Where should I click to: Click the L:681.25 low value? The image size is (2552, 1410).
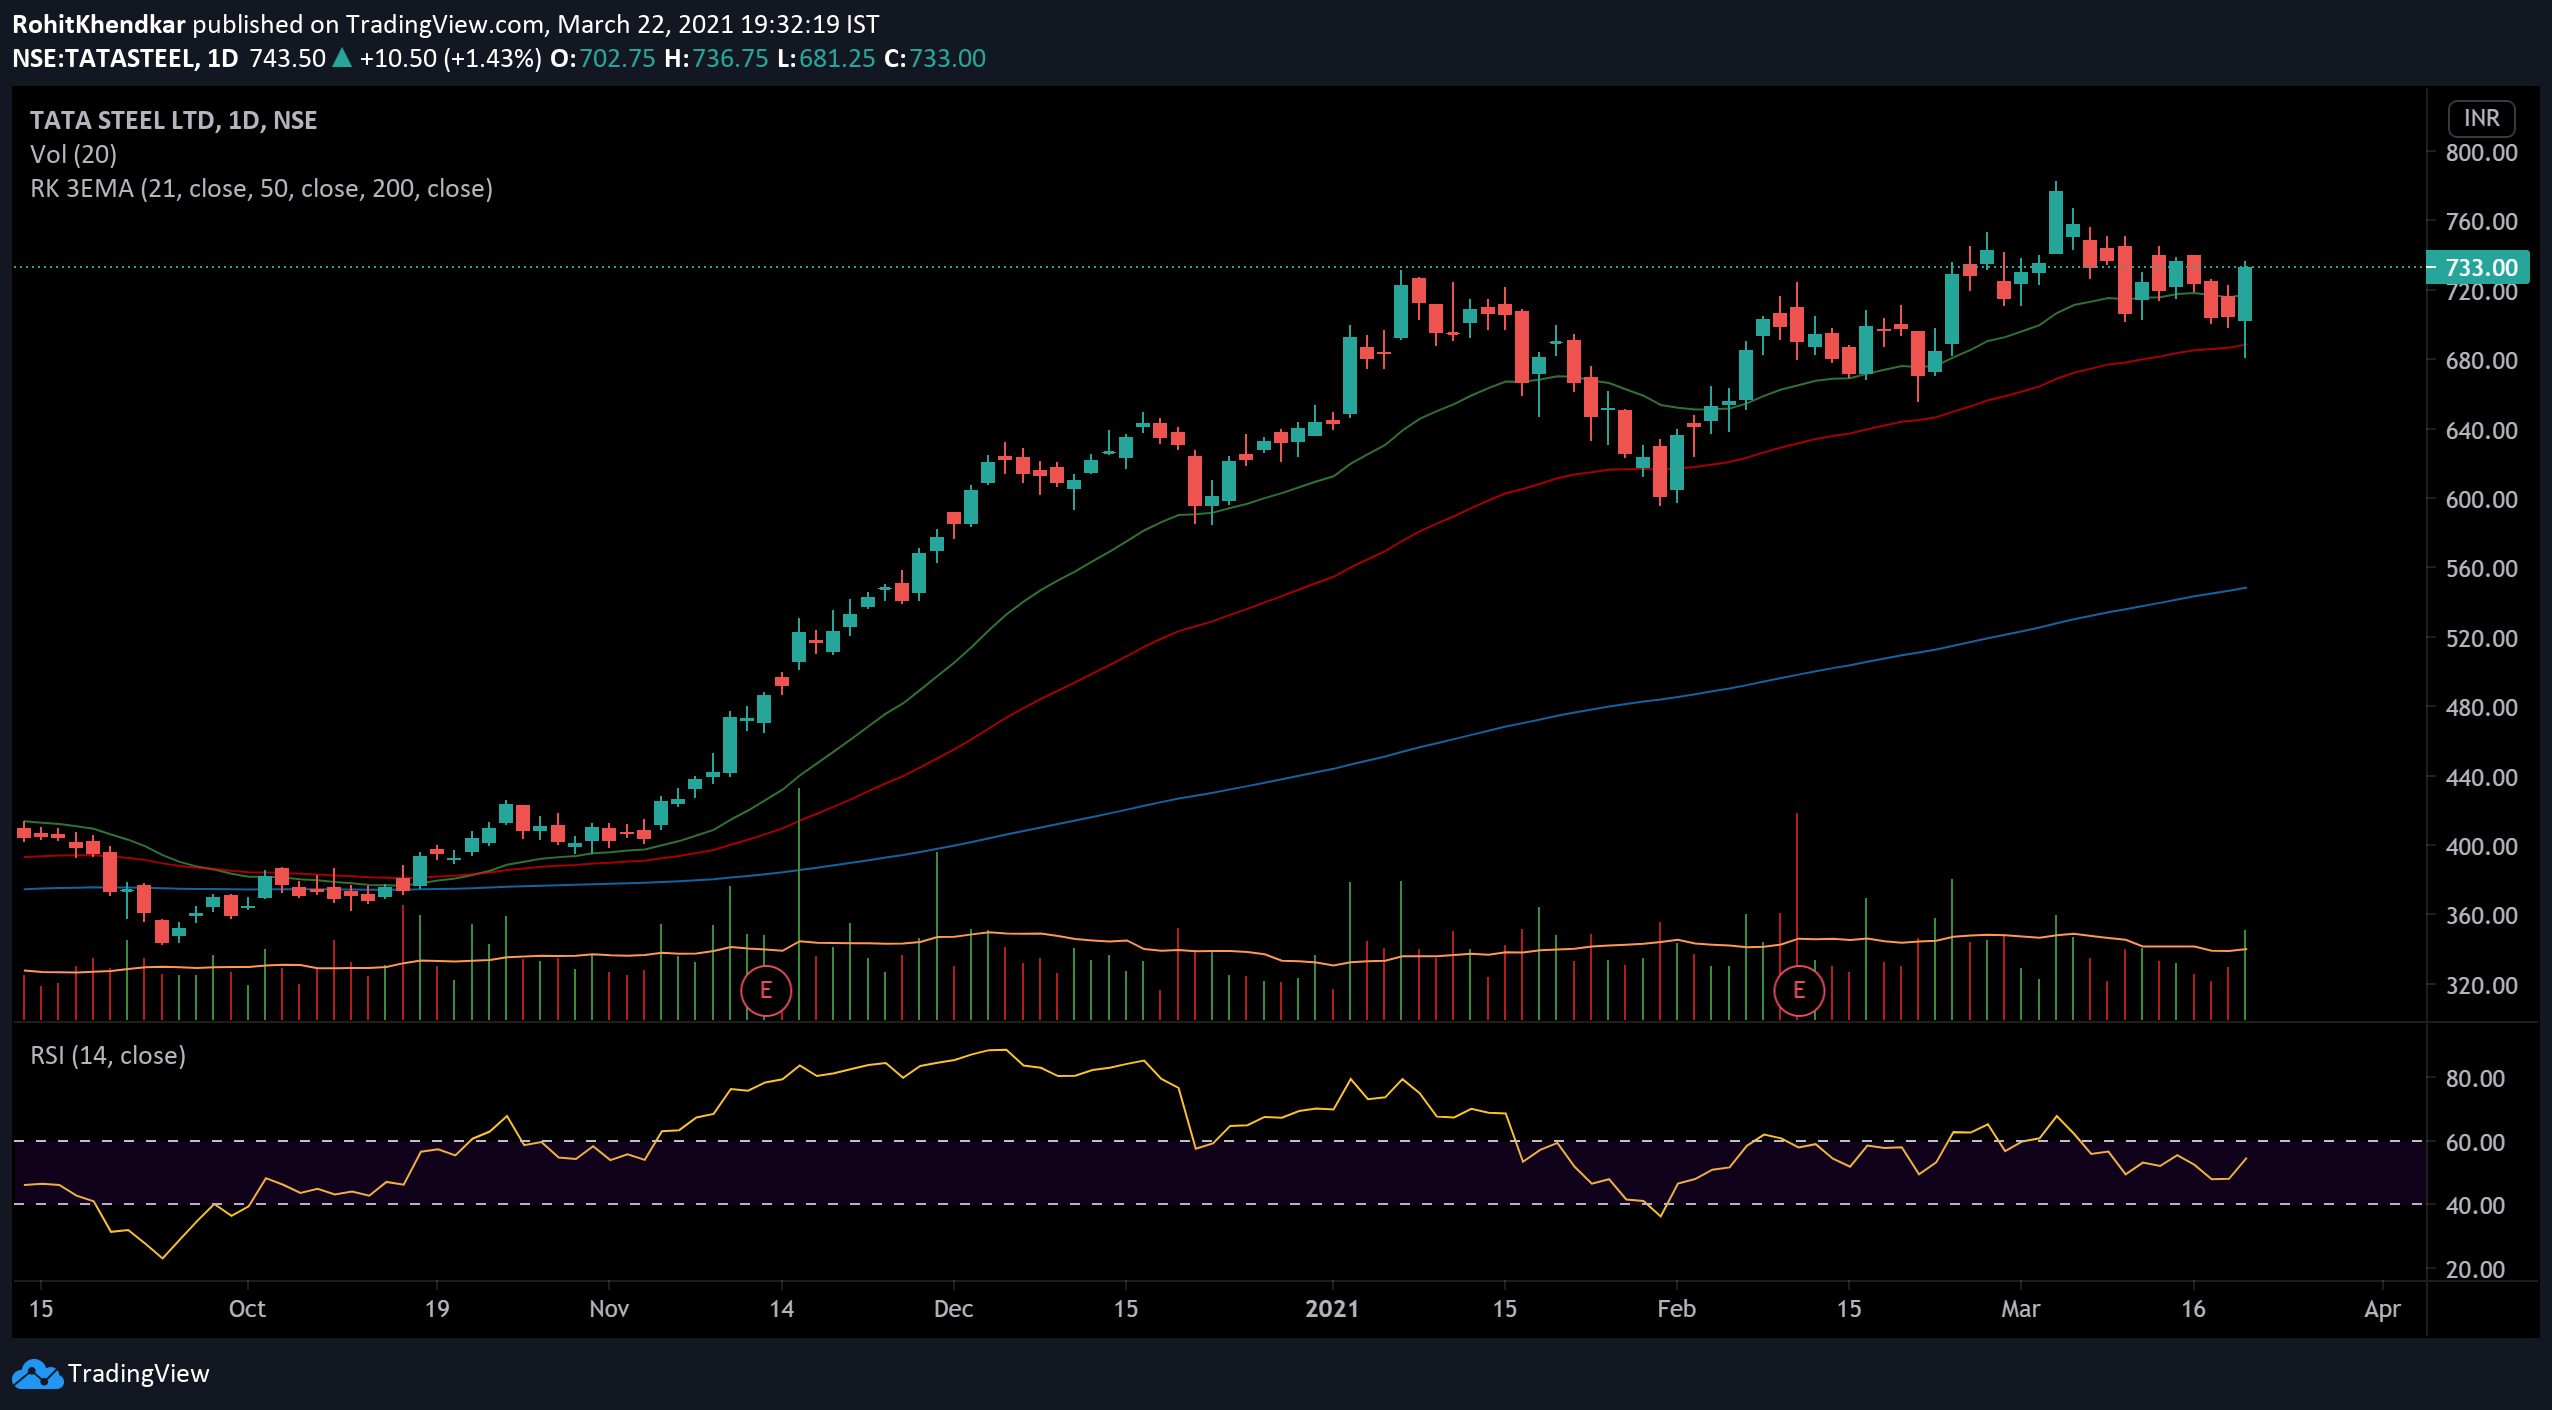pos(826,58)
